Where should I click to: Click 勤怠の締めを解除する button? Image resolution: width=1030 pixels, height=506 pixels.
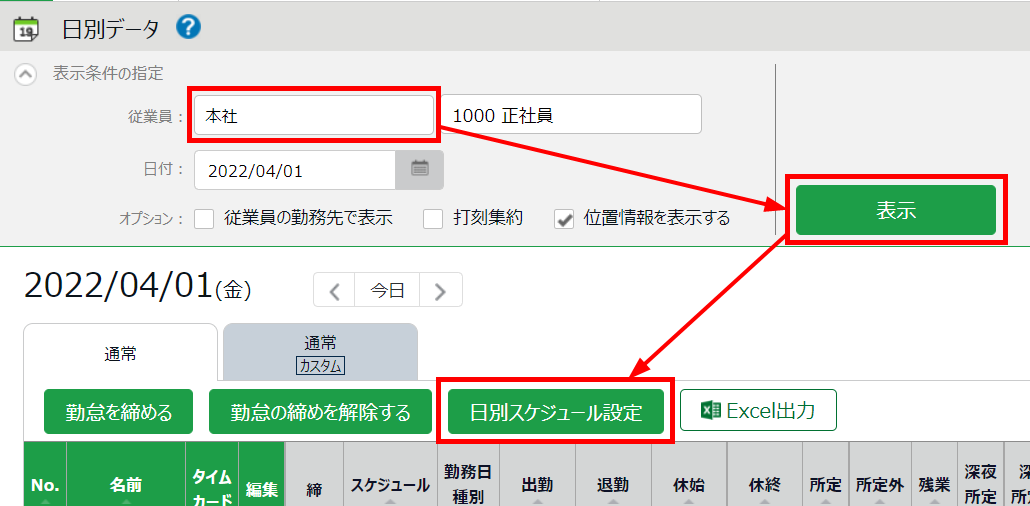pyautogui.click(x=320, y=412)
